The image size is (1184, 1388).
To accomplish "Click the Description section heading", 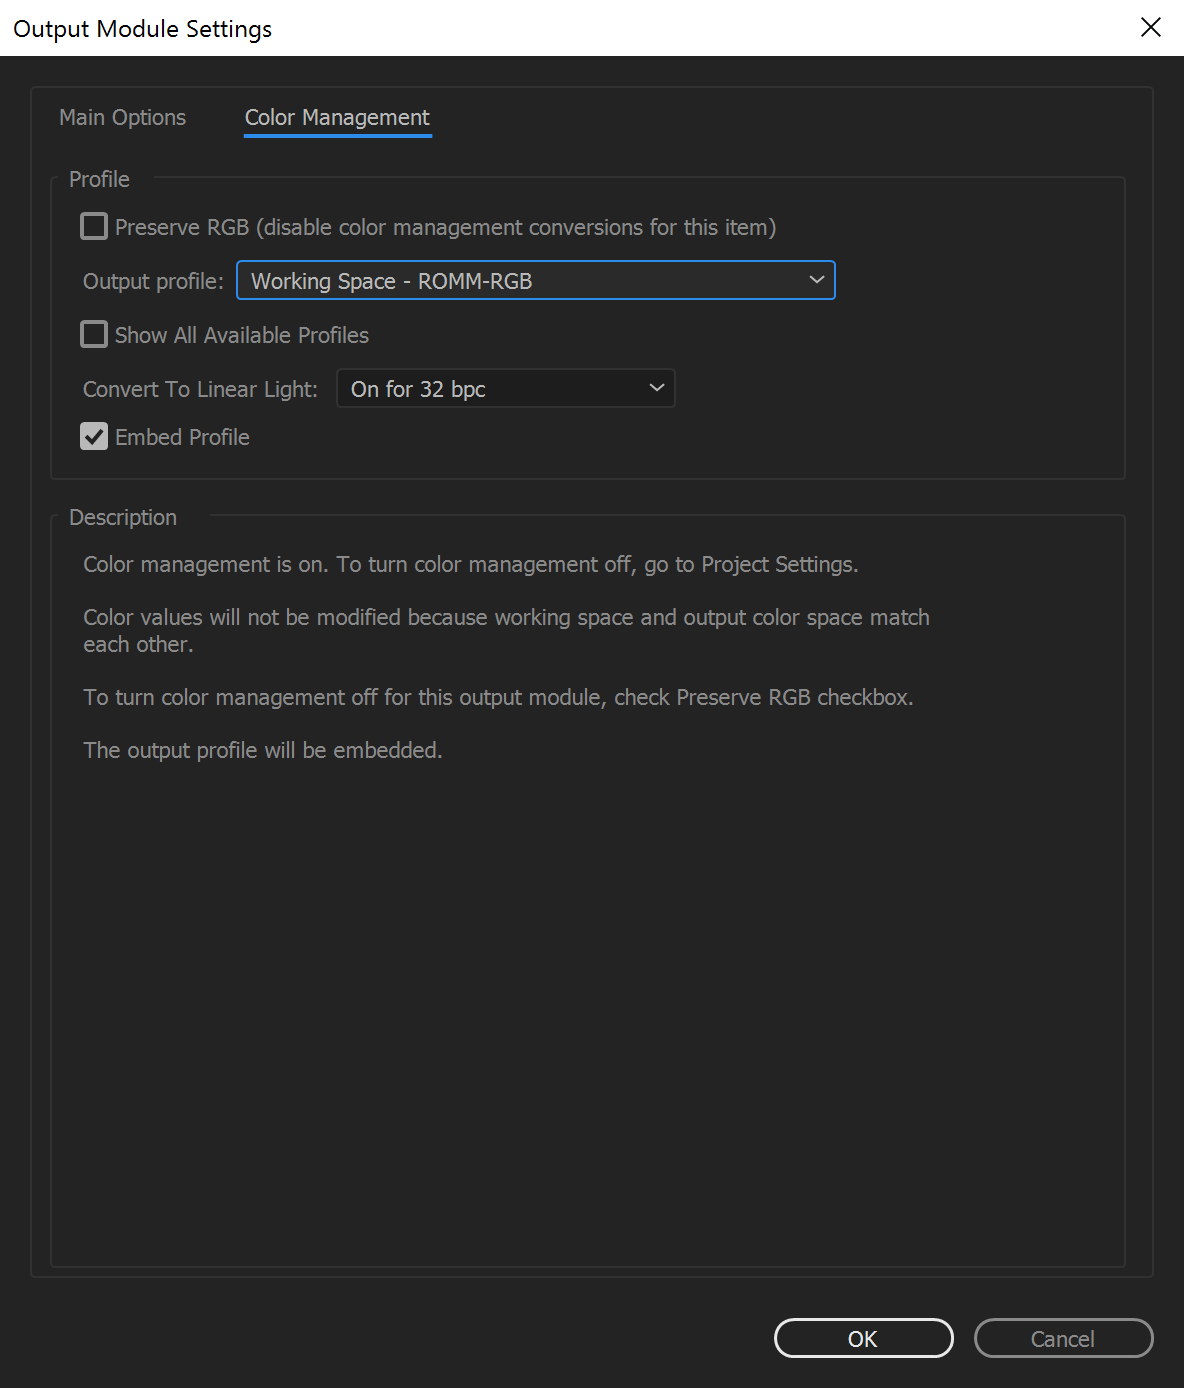I will point(122,517).
